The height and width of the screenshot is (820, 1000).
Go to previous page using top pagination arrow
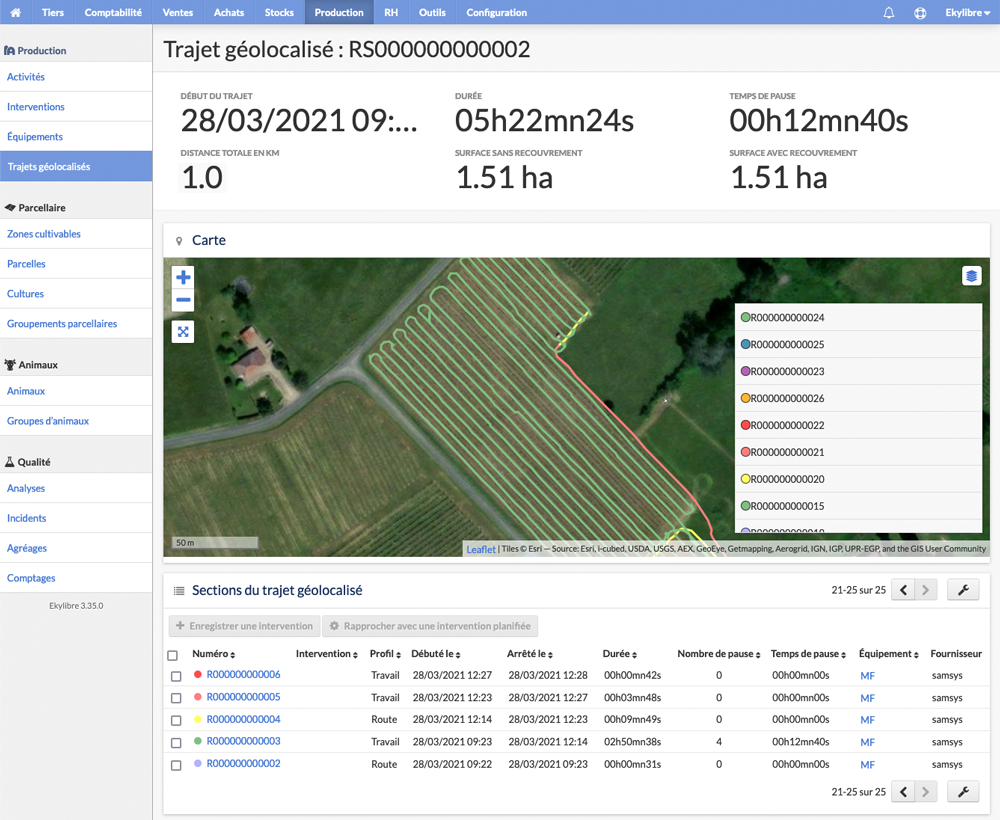pos(903,590)
